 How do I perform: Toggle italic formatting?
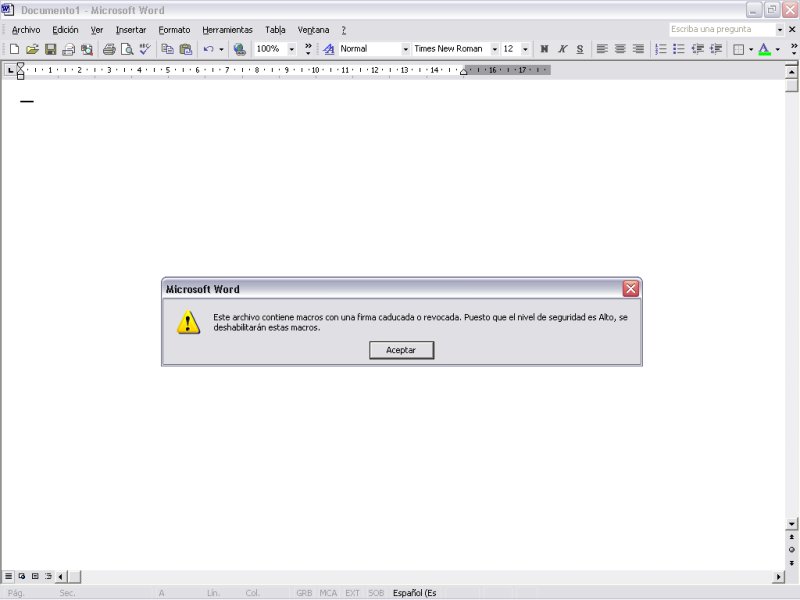pyautogui.click(x=562, y=49)
